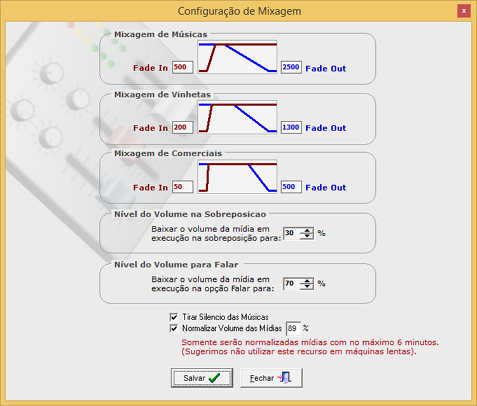
Task: Click the Comerciais fade curve graph
Action: click(237, 177)
